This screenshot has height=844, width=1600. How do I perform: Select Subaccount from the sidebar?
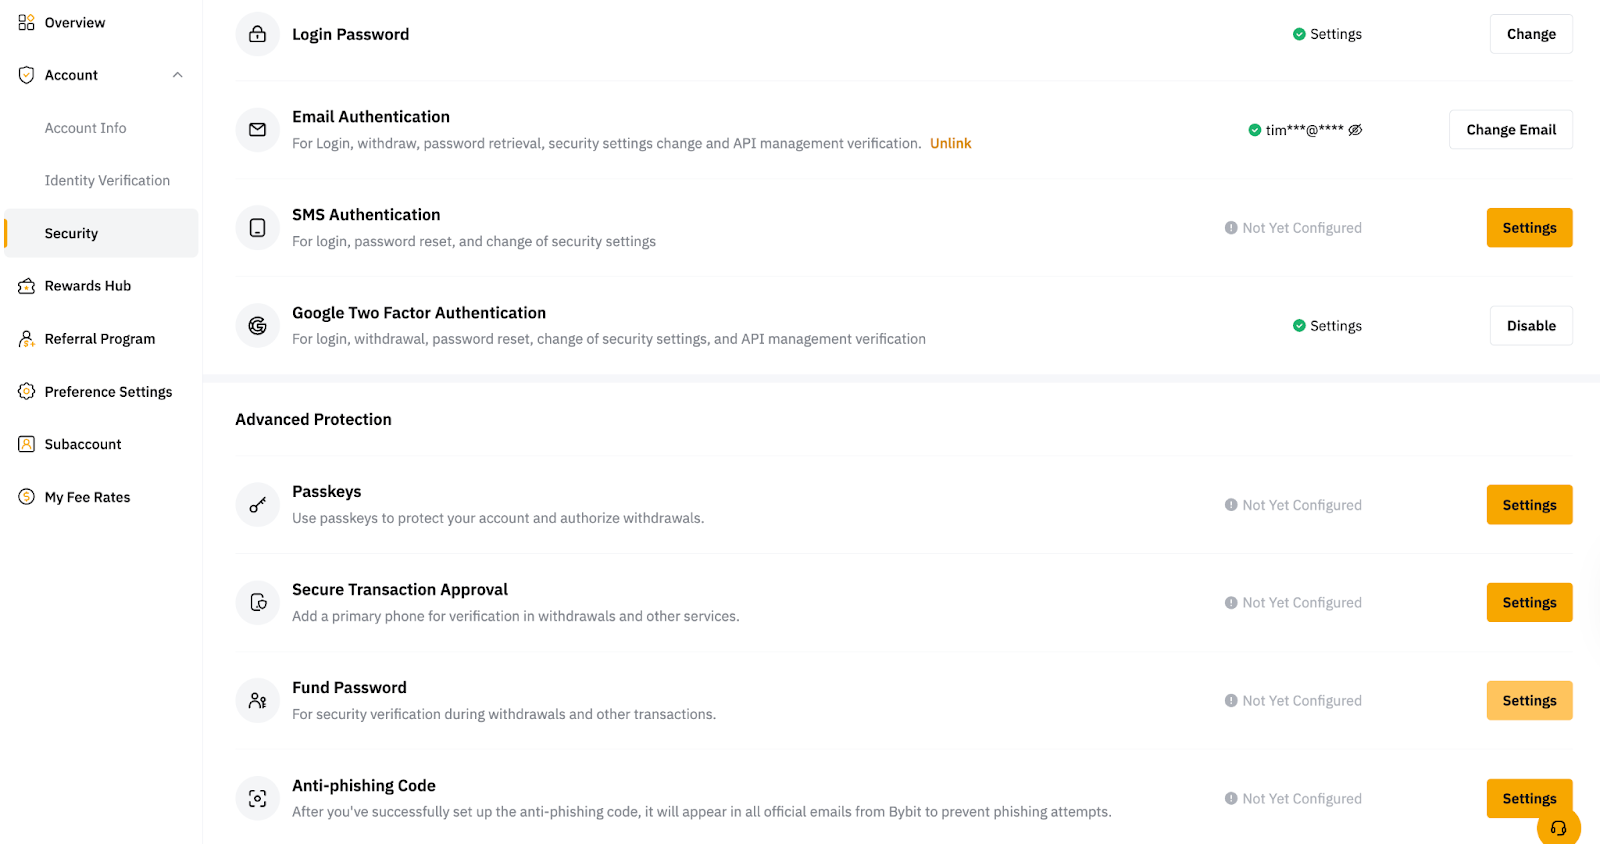pos(83,444)
